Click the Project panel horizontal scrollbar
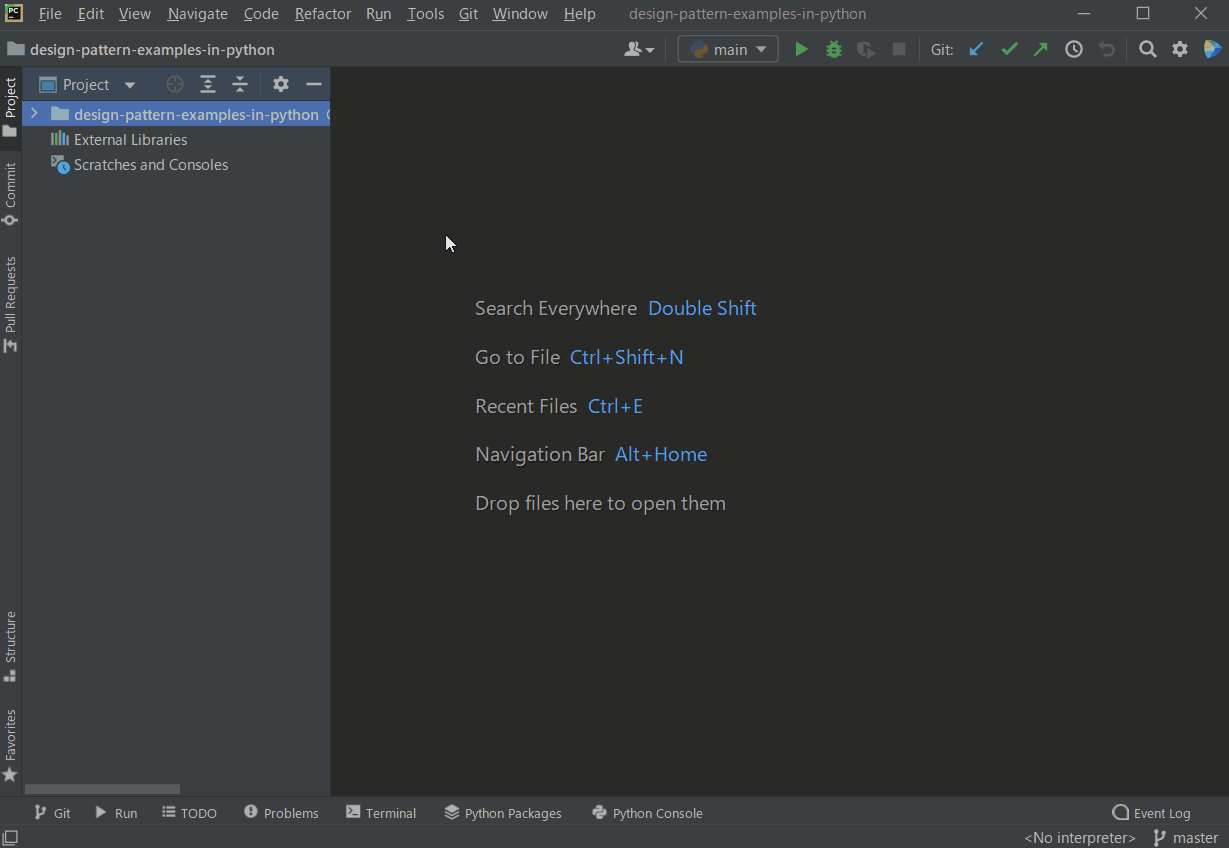 tap(102, 789)
